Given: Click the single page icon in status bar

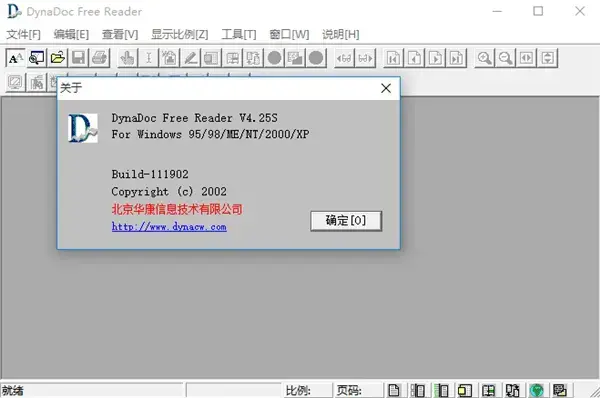Looking at the screenshot, I should pos(394,390).
